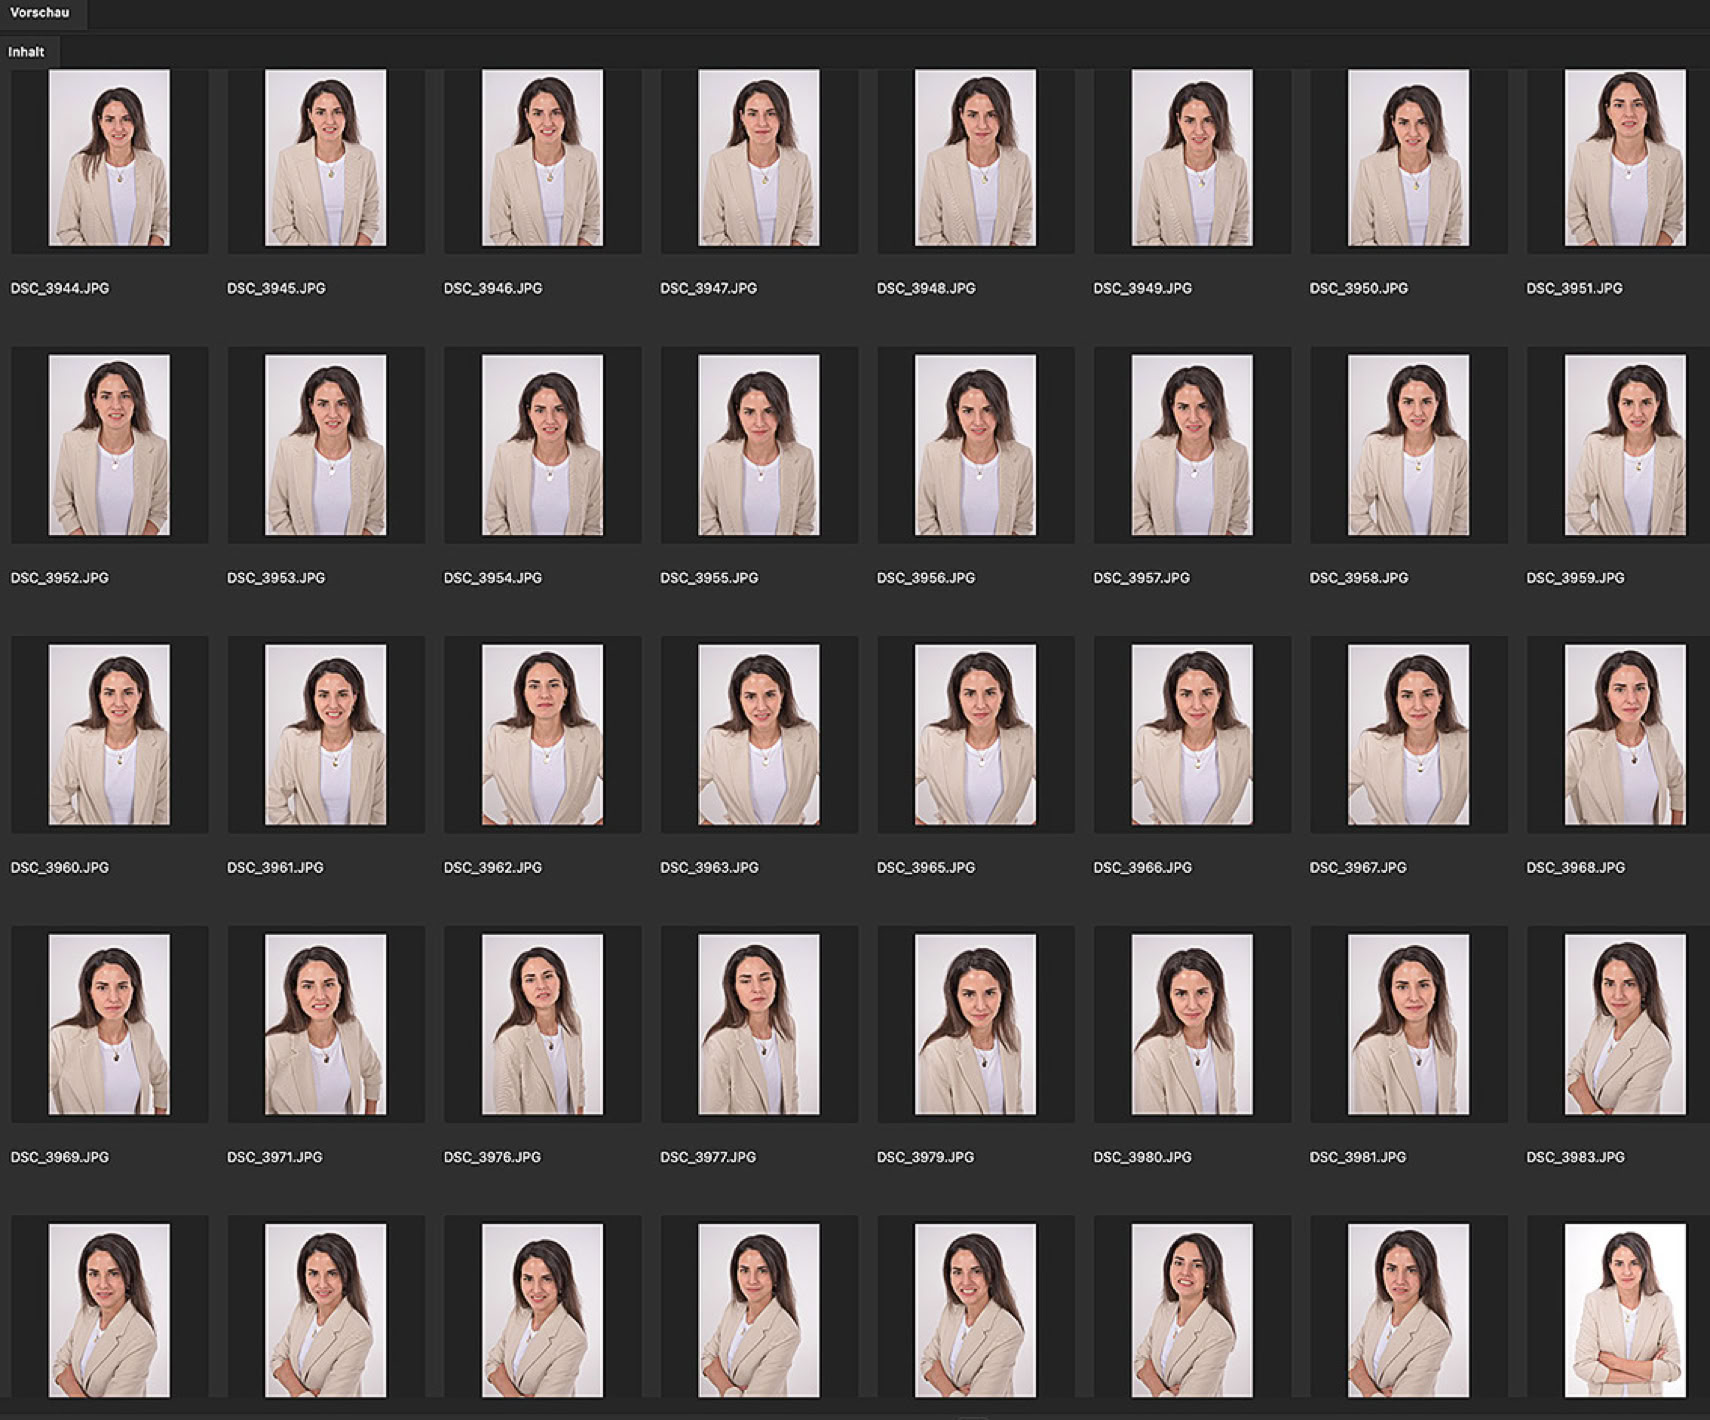Click the DSC_3958.JPG thumbnail image
This screenshot has height=1420, width=1710.
[1408, 445]
